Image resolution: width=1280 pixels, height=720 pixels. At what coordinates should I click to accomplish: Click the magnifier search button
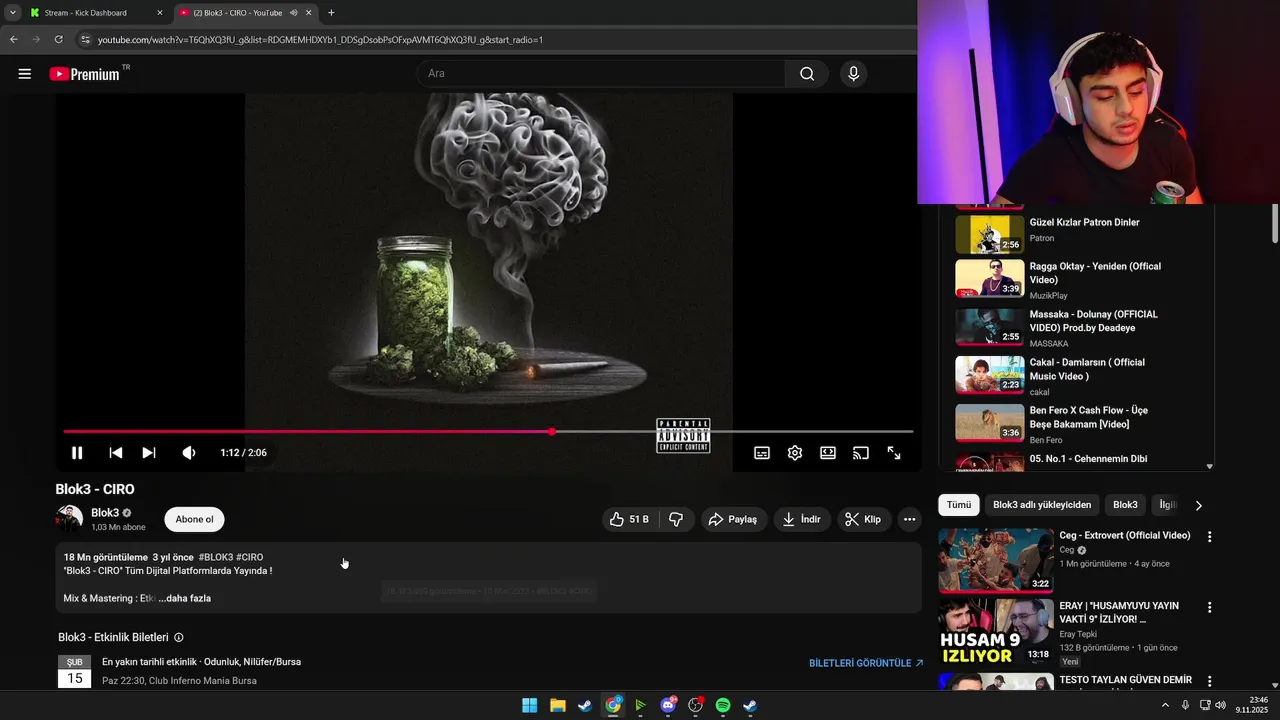(x=807, y=73)
